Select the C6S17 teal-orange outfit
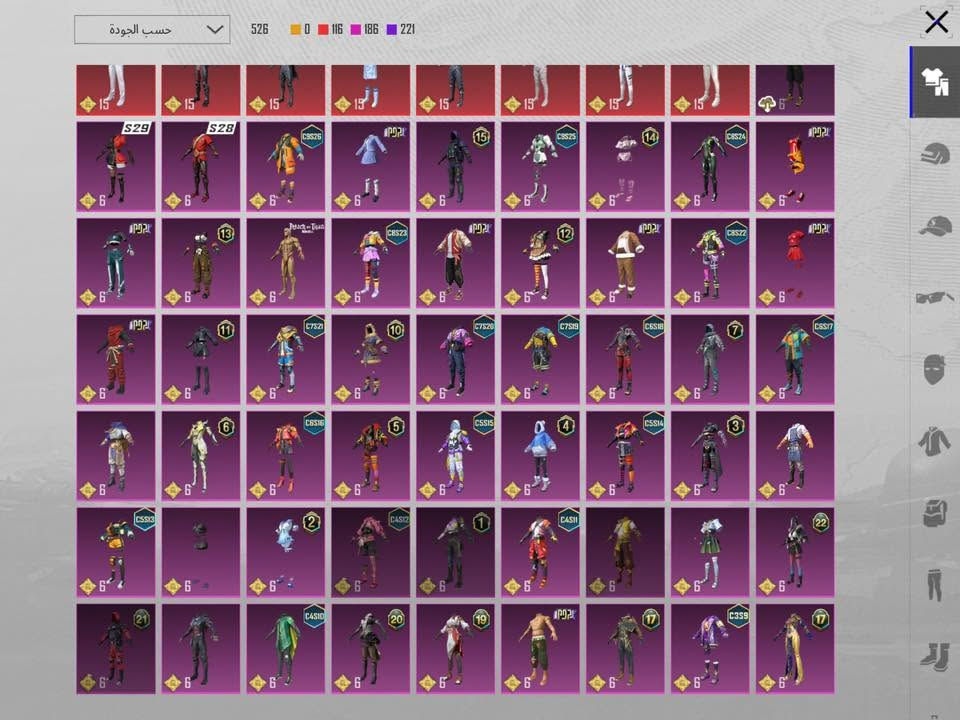 coord(795,359)
